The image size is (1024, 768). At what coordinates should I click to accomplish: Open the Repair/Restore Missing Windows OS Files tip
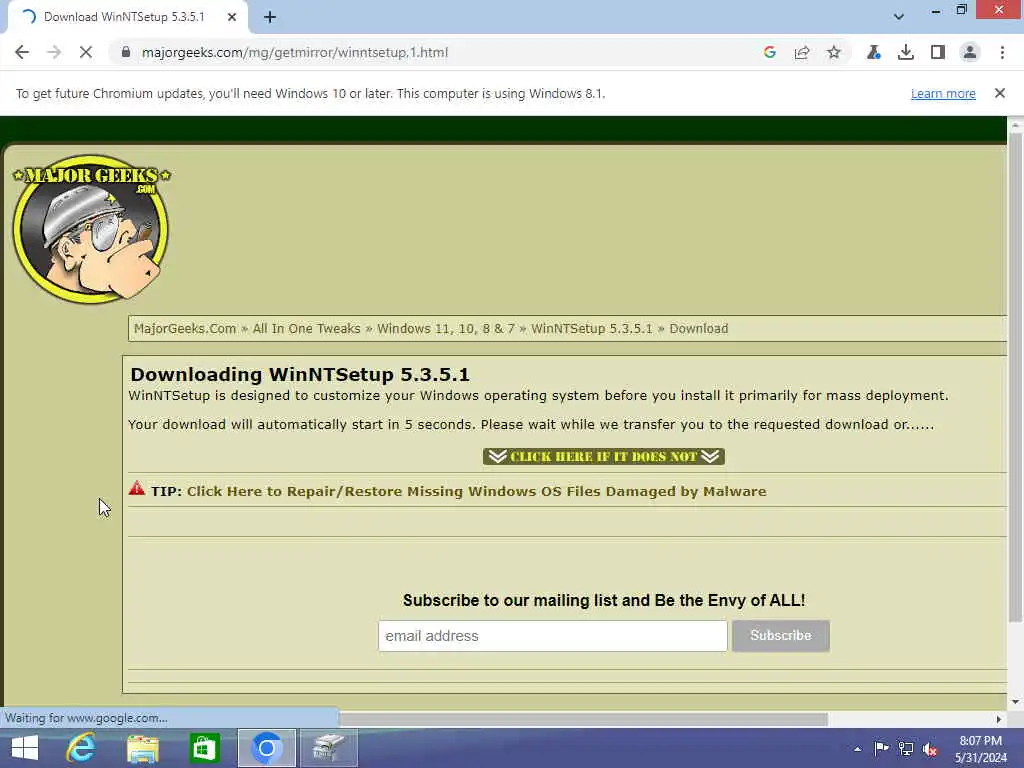[x=477, y=491]
